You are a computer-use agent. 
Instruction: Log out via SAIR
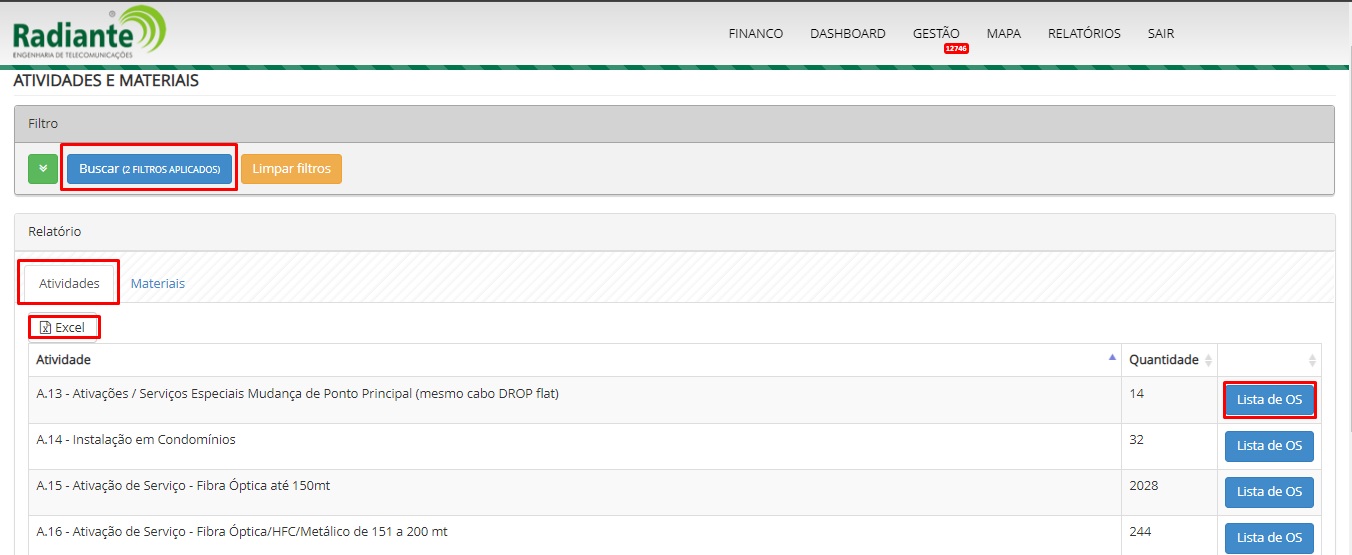click(x=1160, y=33)
